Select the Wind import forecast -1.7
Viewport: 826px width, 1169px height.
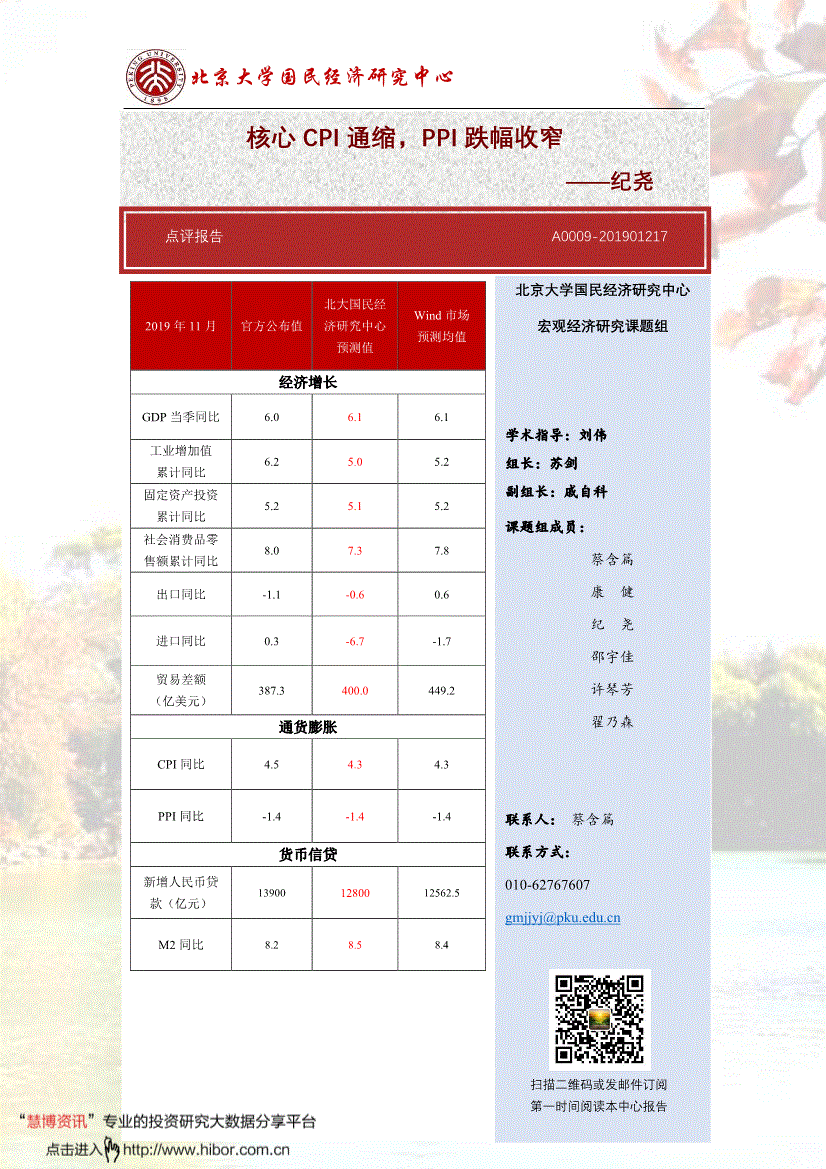click(441, 641)
